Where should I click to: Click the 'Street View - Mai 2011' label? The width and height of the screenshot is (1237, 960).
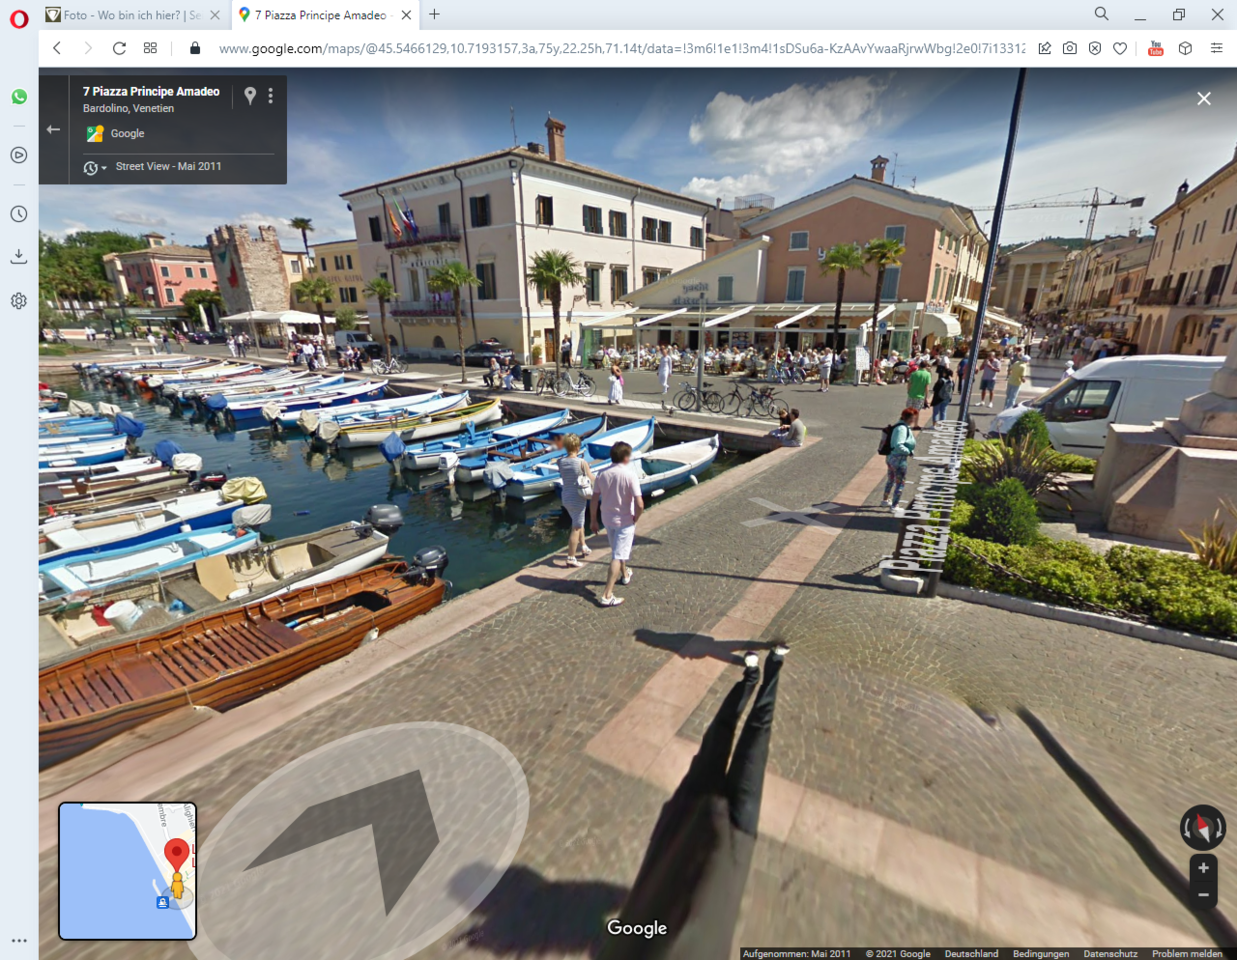pyautogui.click(x=168, y=166)
